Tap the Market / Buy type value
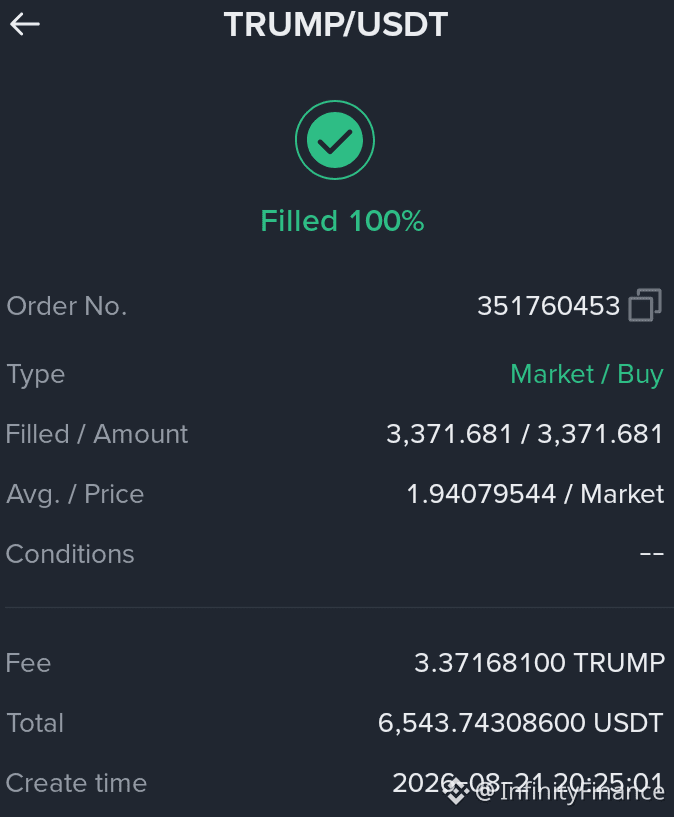The width and height of the screenshot is (674, 817). (x=587, y=374)
